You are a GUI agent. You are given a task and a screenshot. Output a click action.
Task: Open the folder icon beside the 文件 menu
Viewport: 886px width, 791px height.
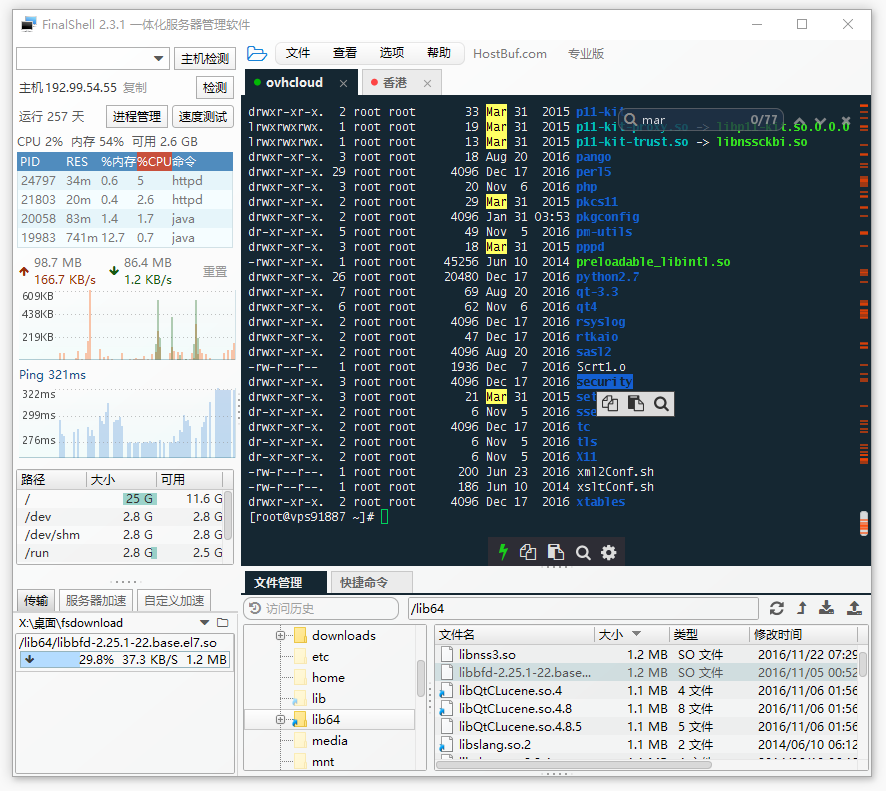pyautogui.click(x=257, y=54)
